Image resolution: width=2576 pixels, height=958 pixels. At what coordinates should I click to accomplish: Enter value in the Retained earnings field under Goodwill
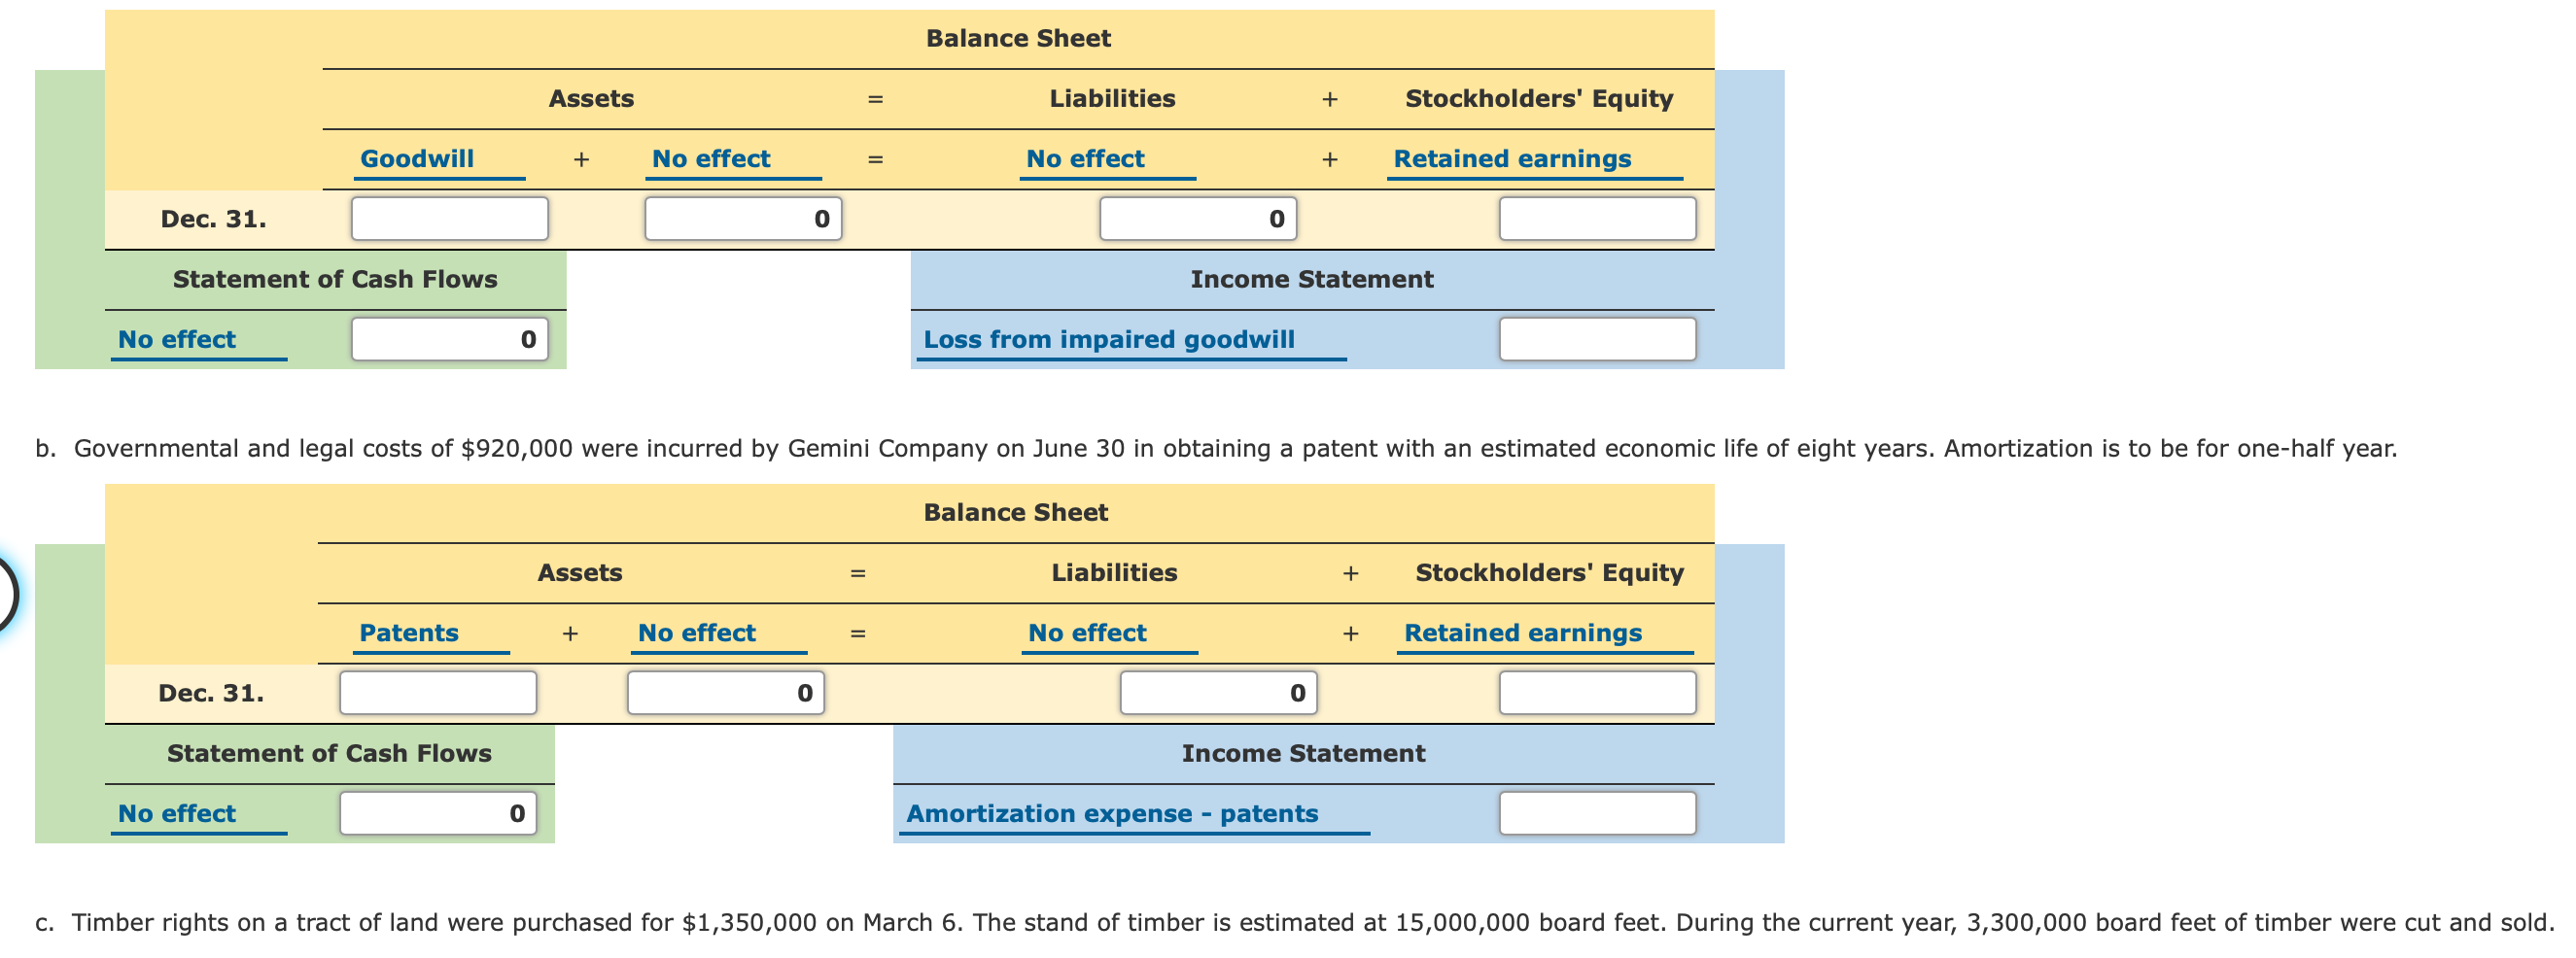coord(1595,219)
